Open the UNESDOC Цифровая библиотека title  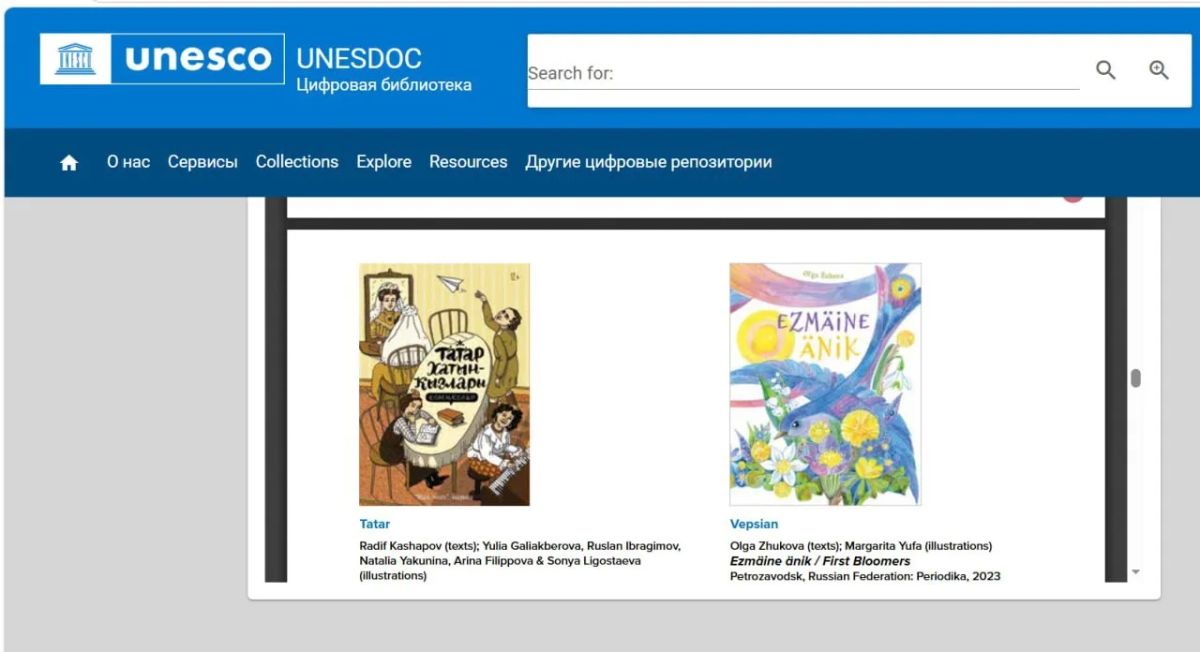[384, 70]
